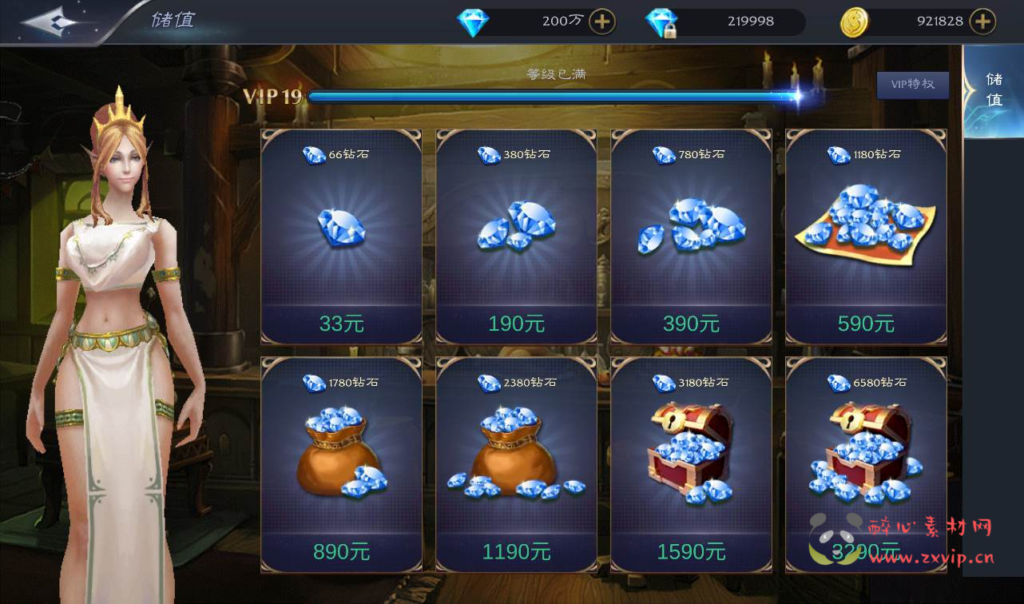The width and height of the screenshot is (1024, 604).
Task: Choose the 1180钻石 pack on the carpet
Action: coord(866,236)
